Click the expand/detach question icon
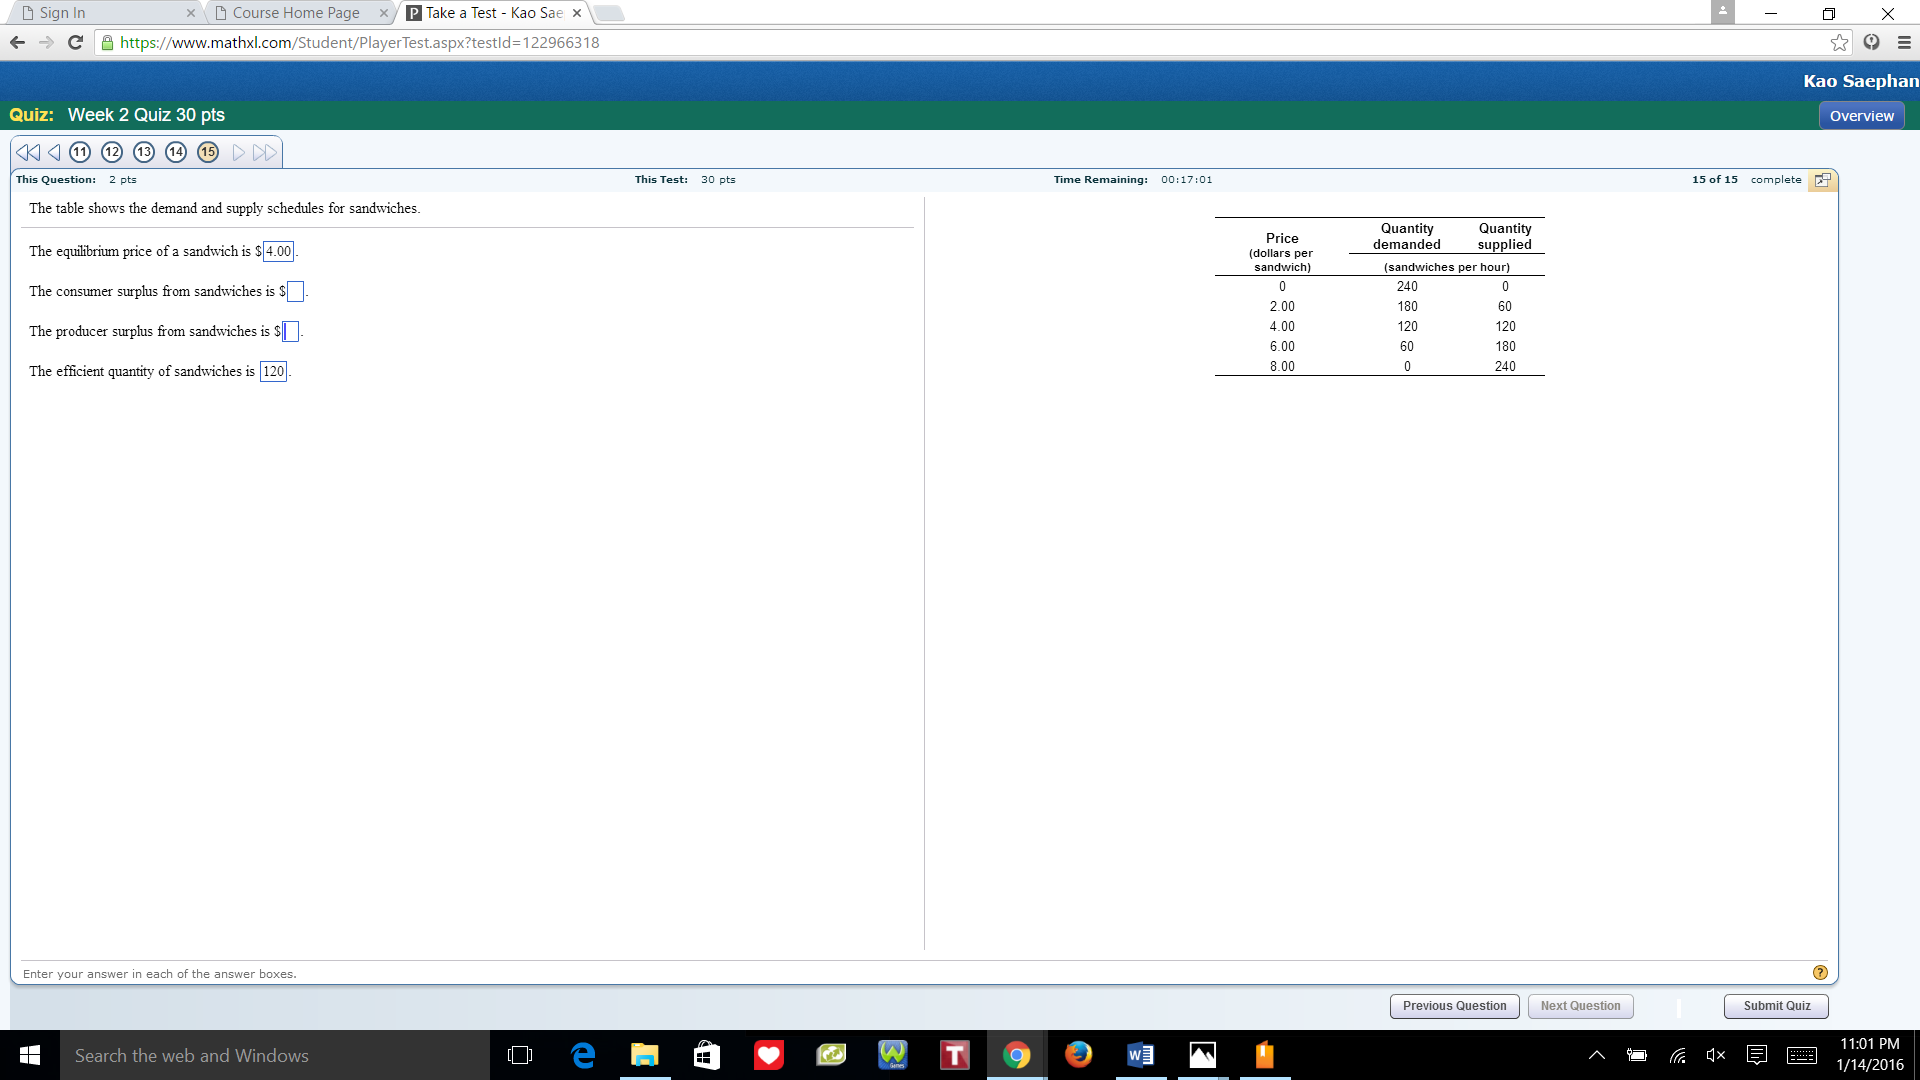The height and width of the screenshot is (1080, 1920). pos(1822,179)
